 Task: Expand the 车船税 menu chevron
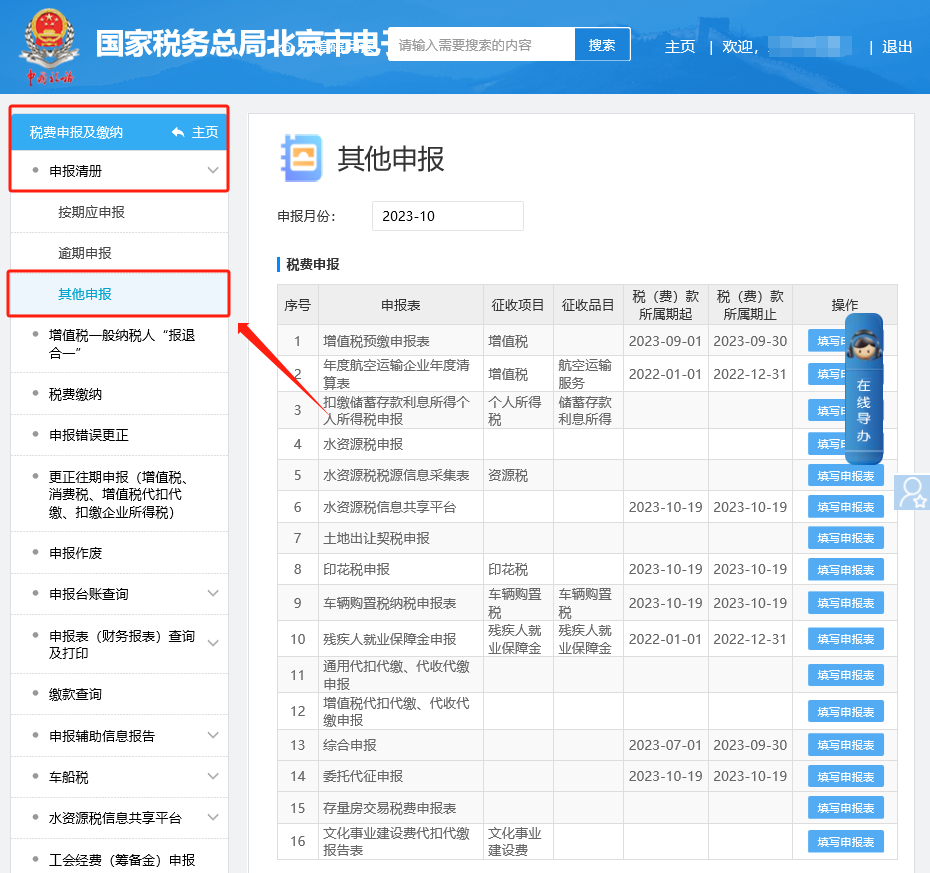click(x=213, y=777)
